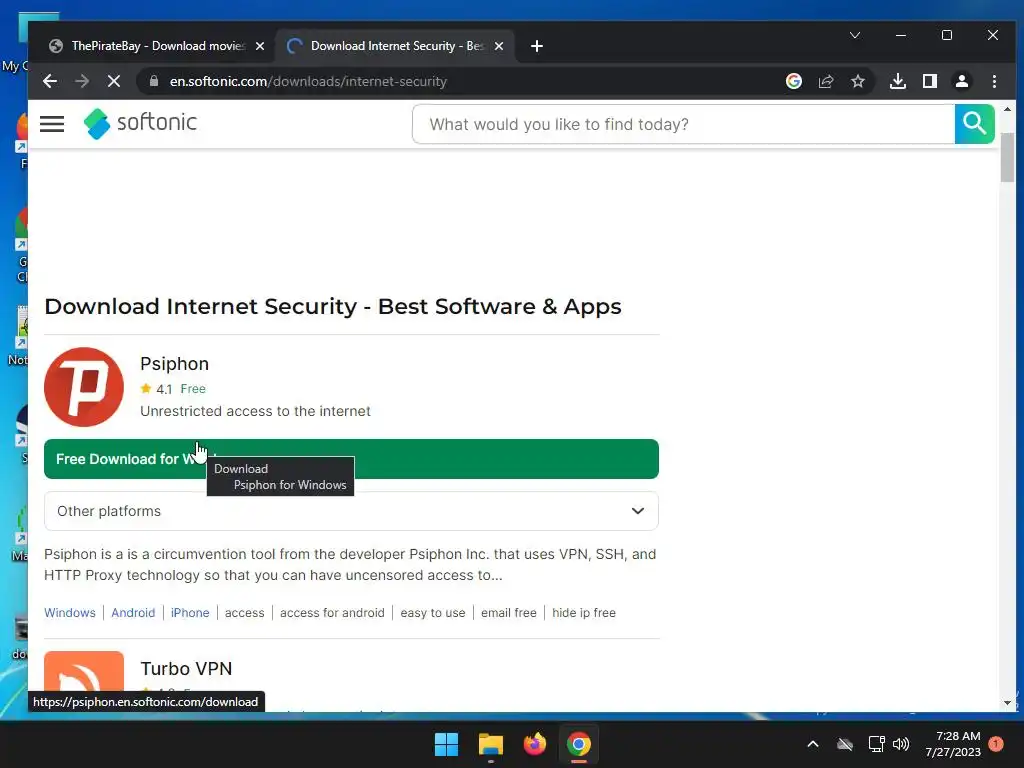1024x768 pixels.
Task: Toggle the Chrome side panel
Action: coord(929,81)
